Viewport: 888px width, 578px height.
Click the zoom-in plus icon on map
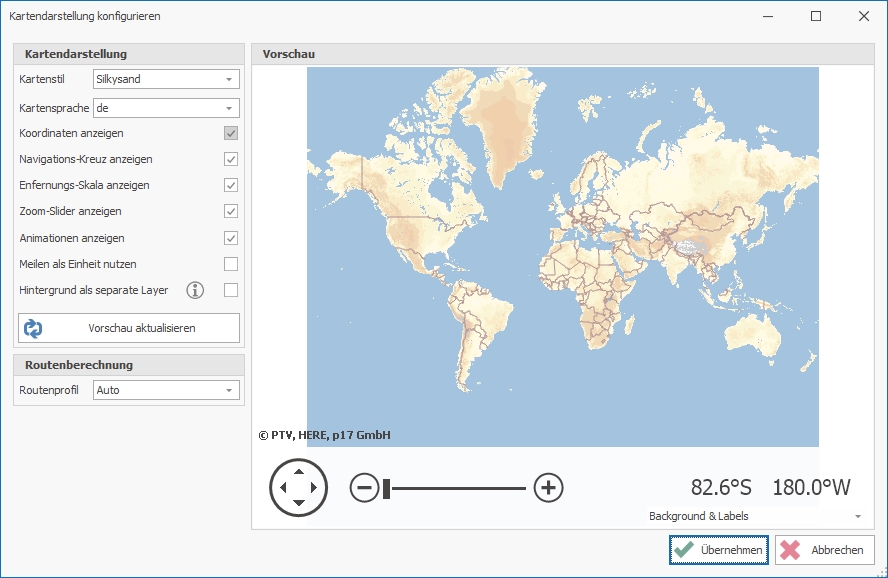click(548, 488)
